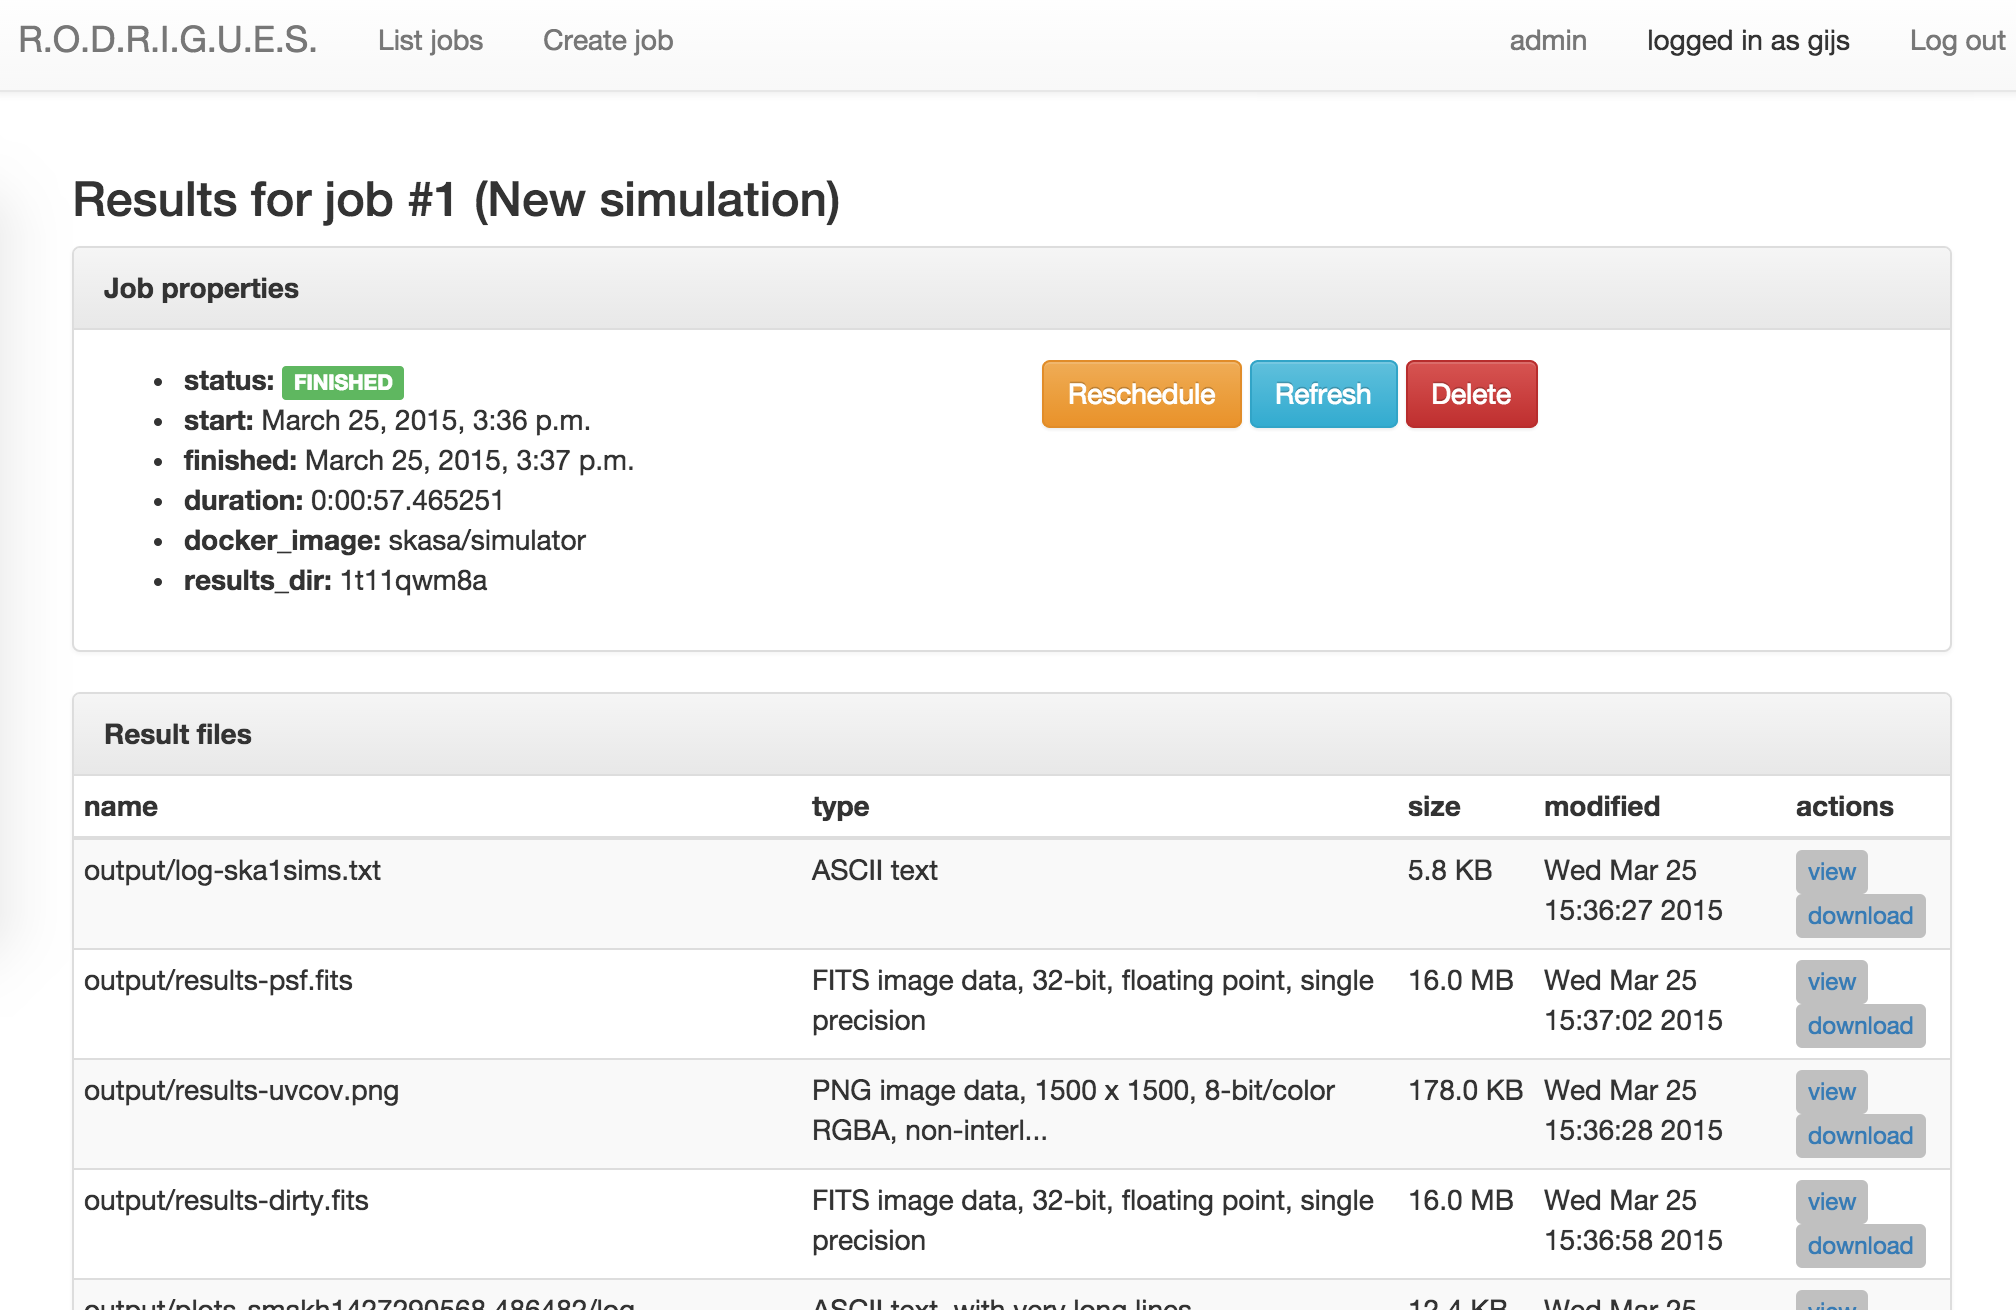
Task: Open the List jobs page
Action: point(430,40)
